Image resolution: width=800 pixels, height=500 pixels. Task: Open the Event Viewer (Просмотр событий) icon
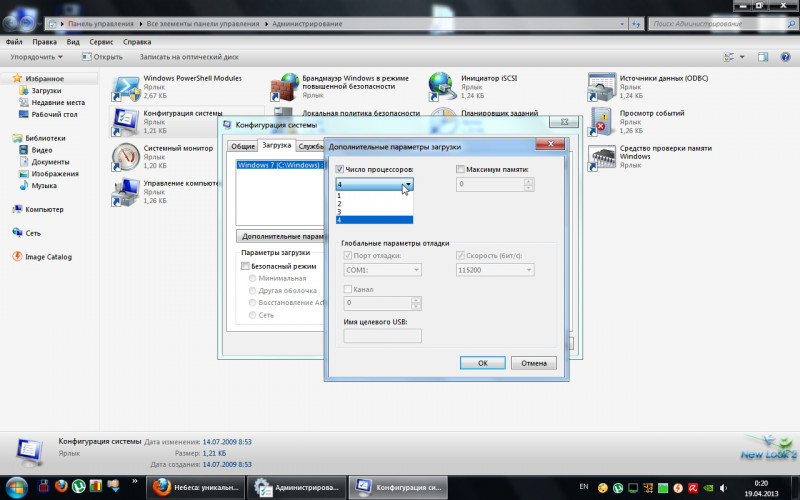coord(601,121)
